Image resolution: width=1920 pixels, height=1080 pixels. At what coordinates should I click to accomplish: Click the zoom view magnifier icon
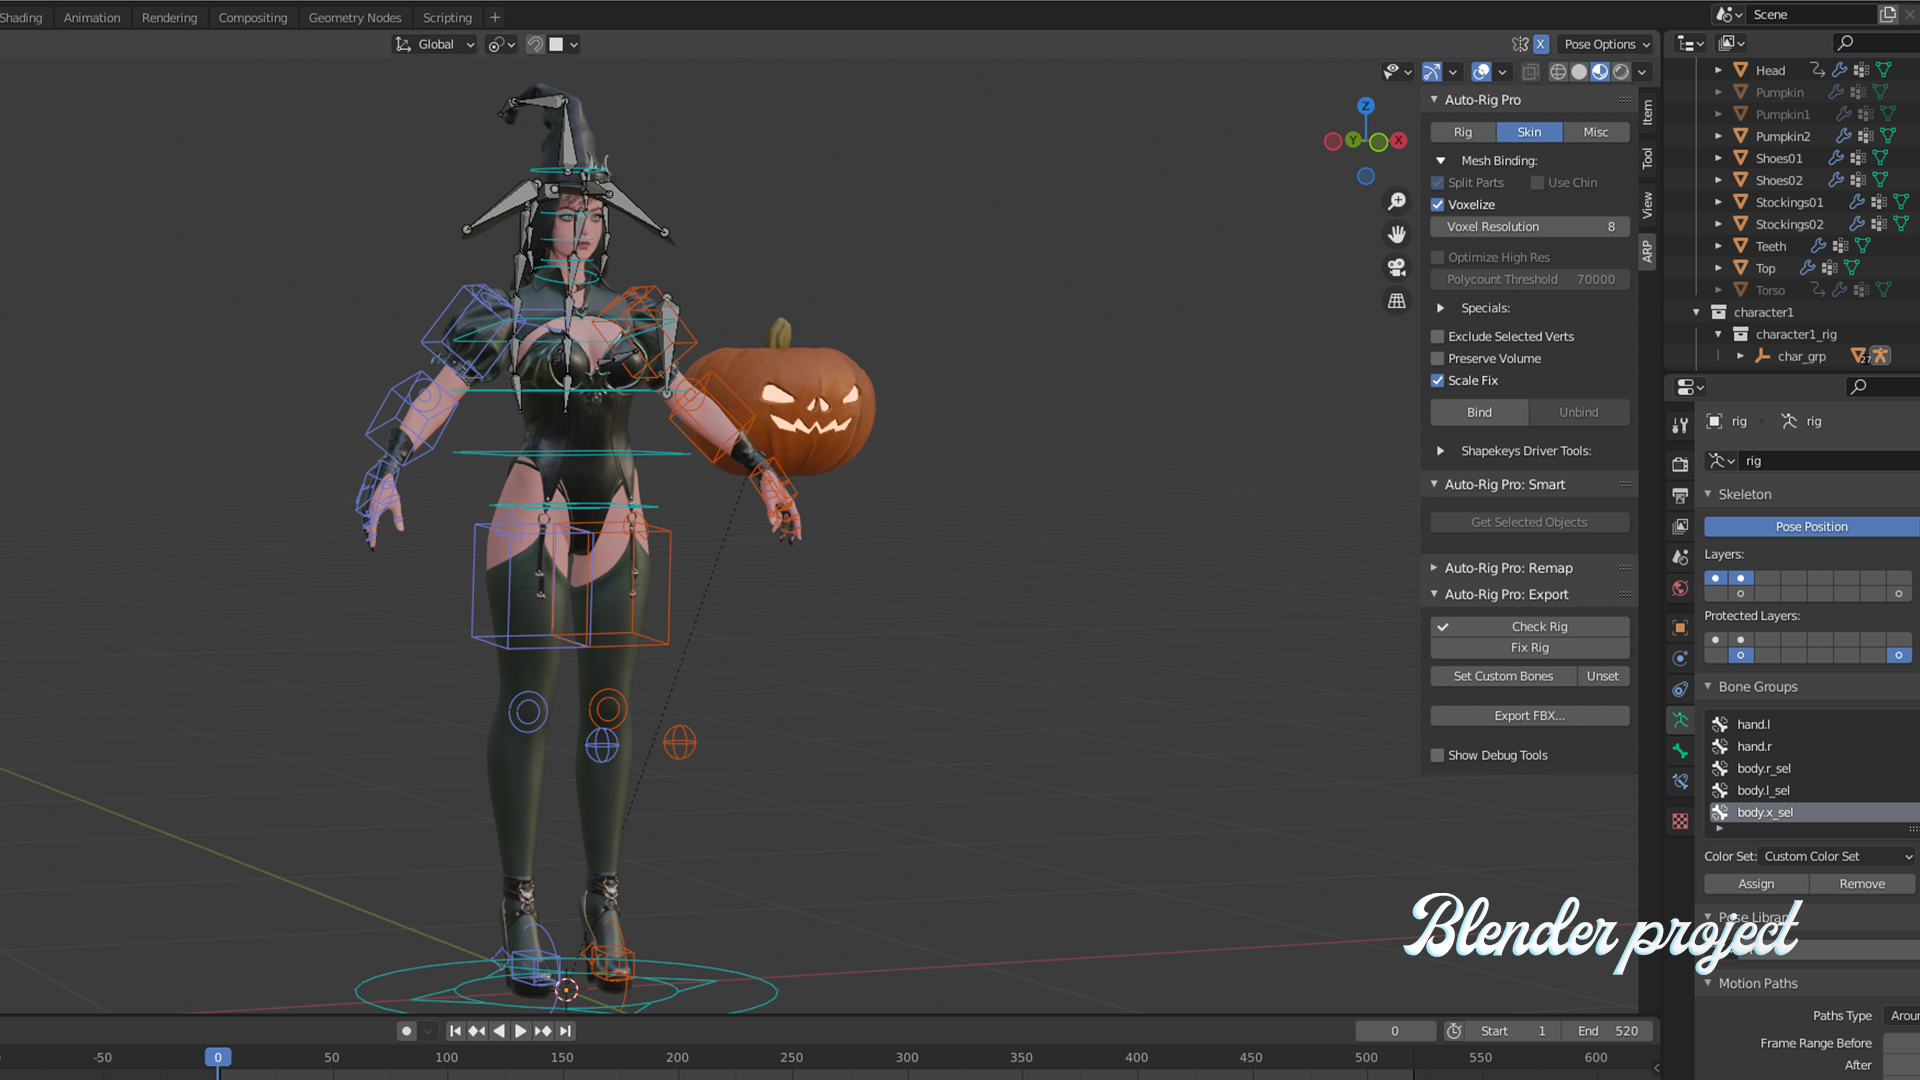1397,202
